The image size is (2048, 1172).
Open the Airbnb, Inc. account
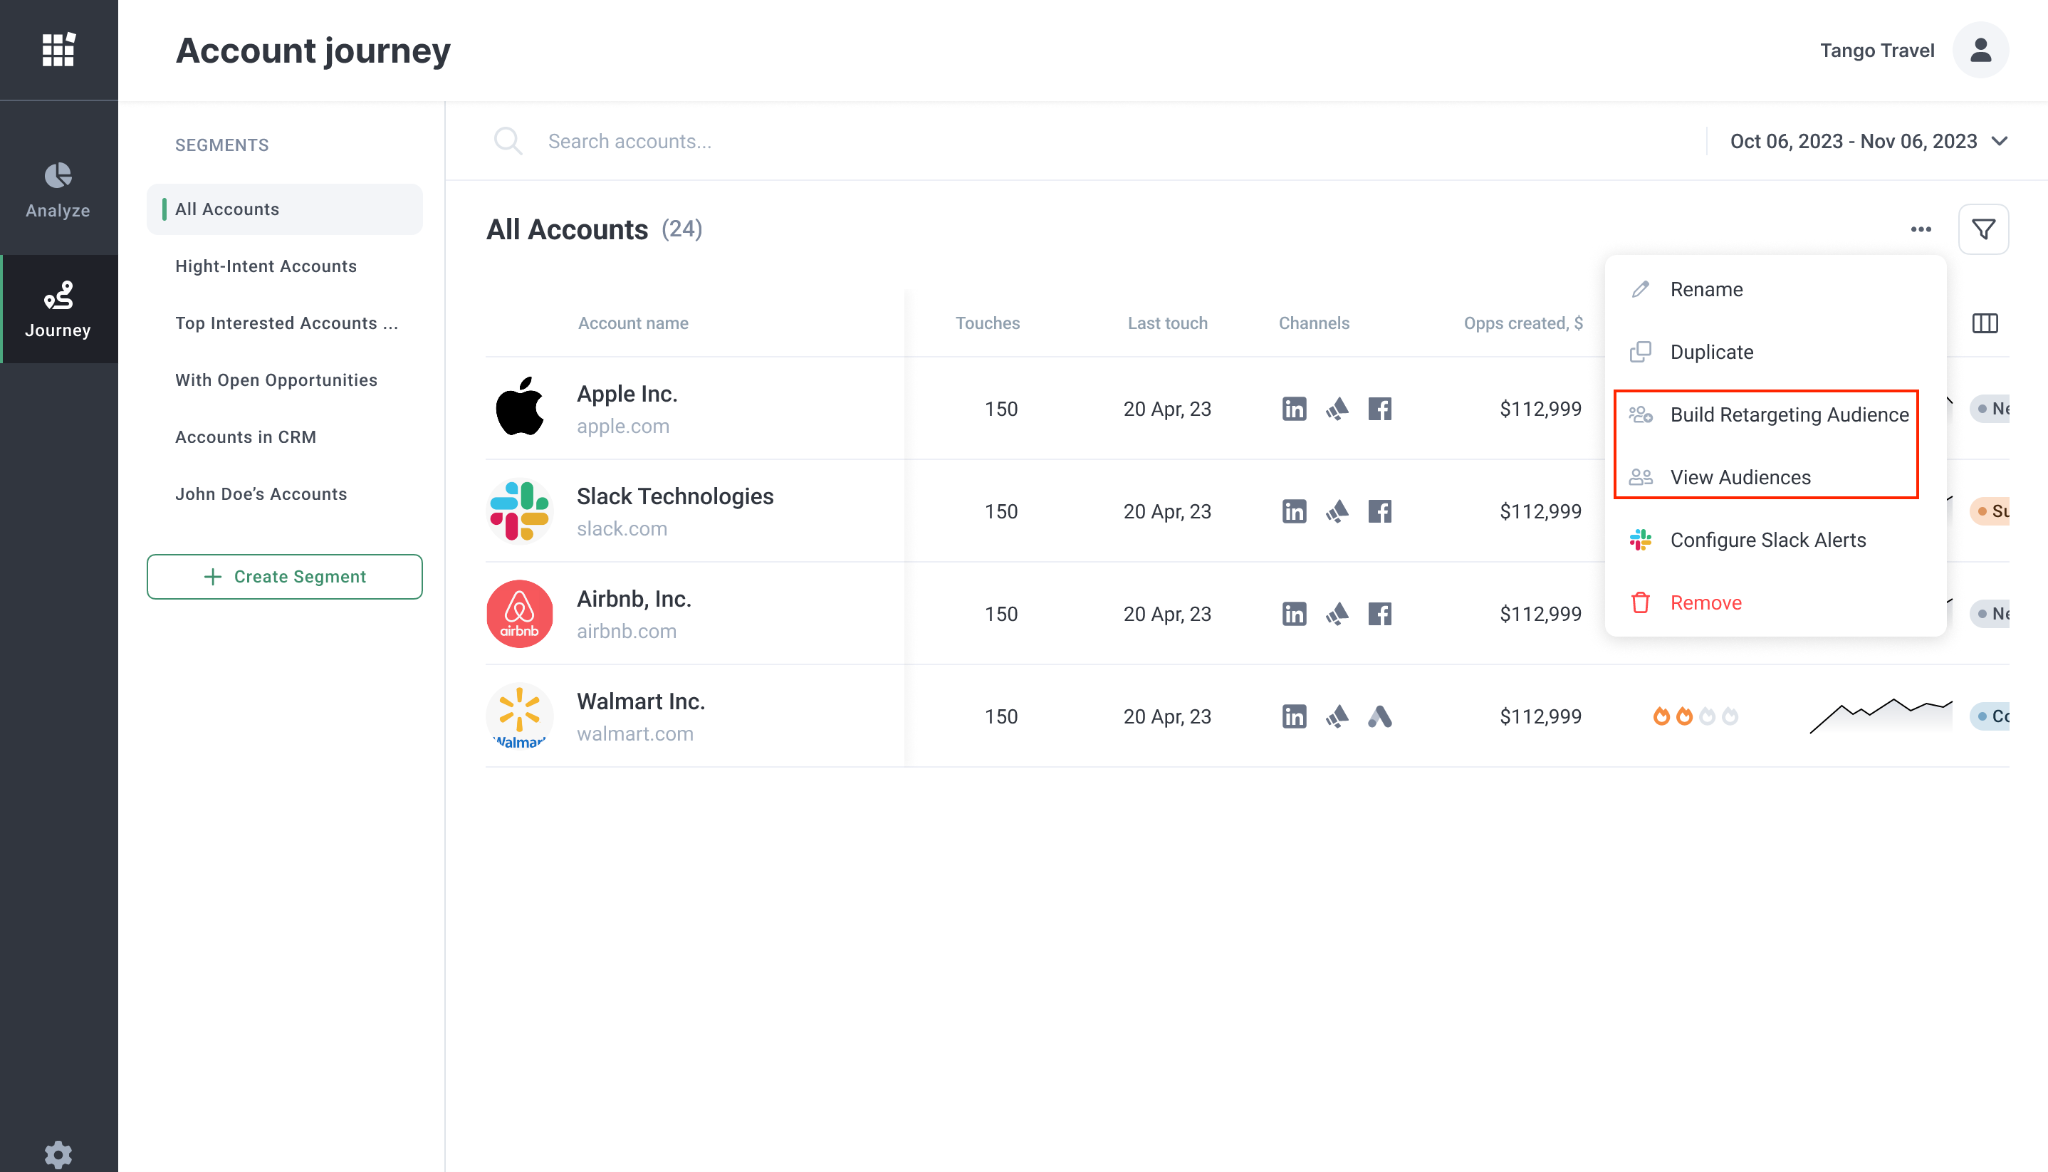pos(633,599)
